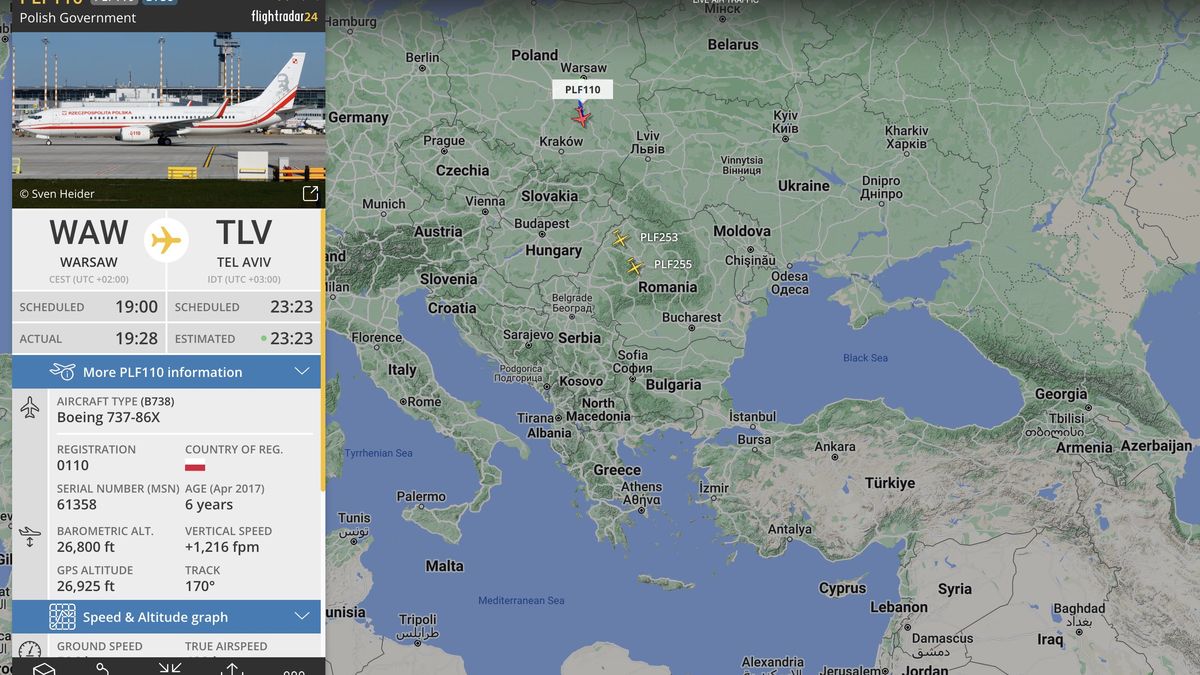The width and height of the screenshot is (1200, 675).
Task: Click the more options dots in bottom bar
Action: [292, 670]
